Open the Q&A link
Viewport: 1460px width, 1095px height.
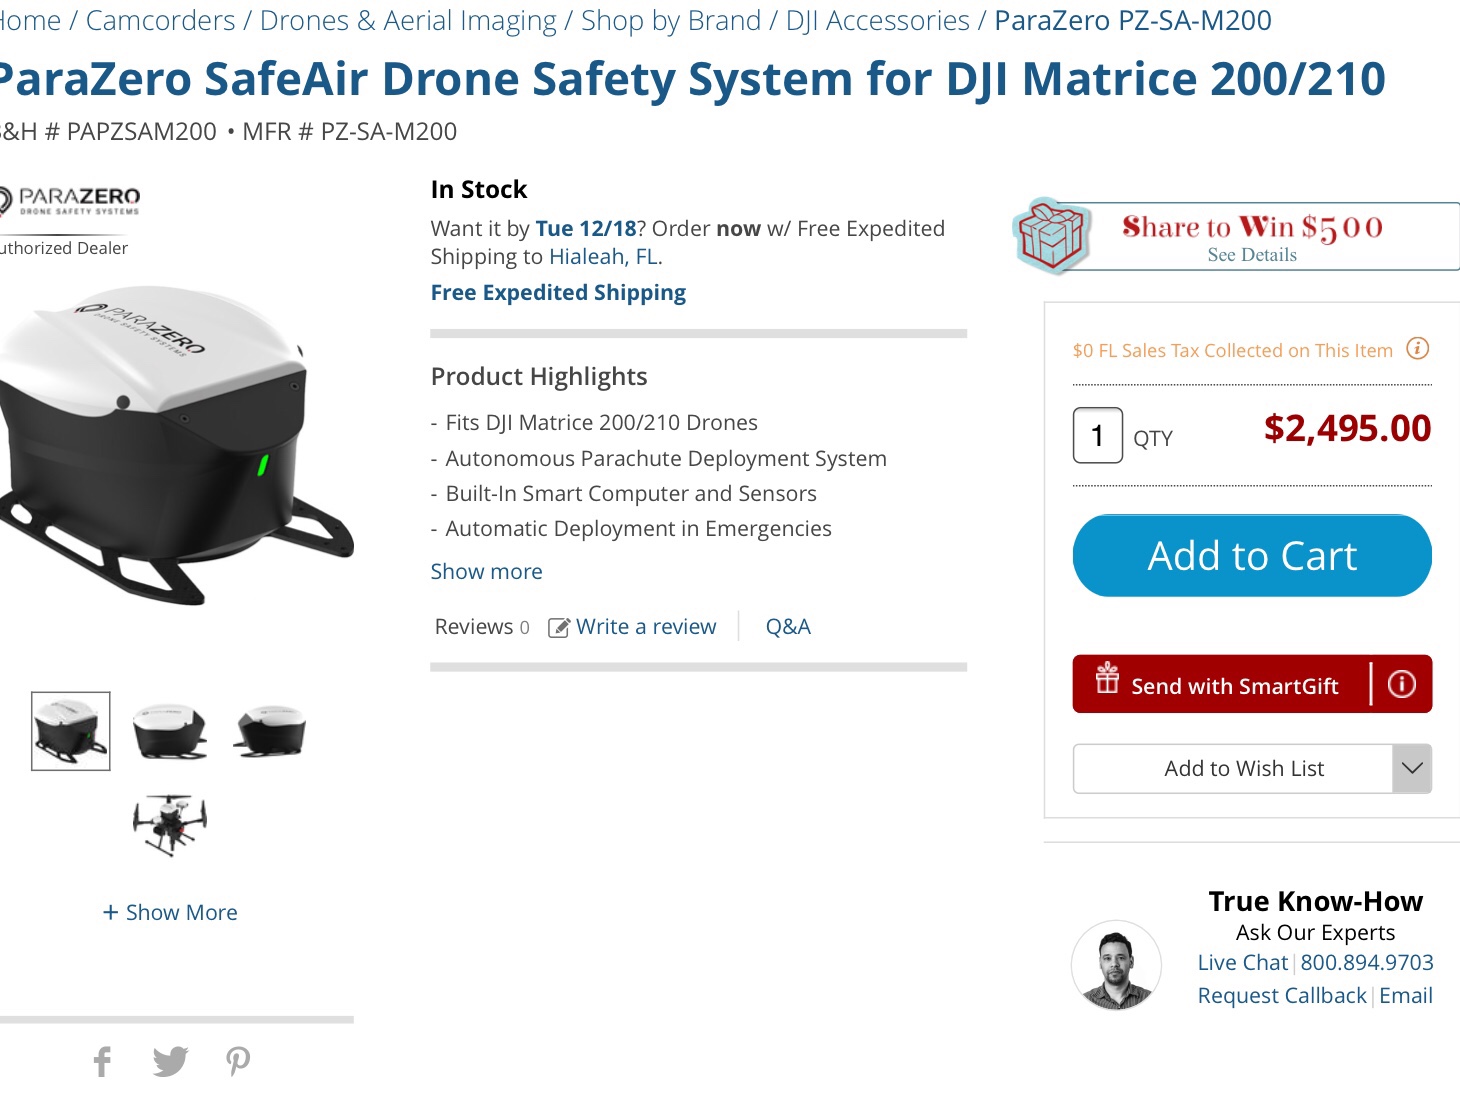pos(788,627)
